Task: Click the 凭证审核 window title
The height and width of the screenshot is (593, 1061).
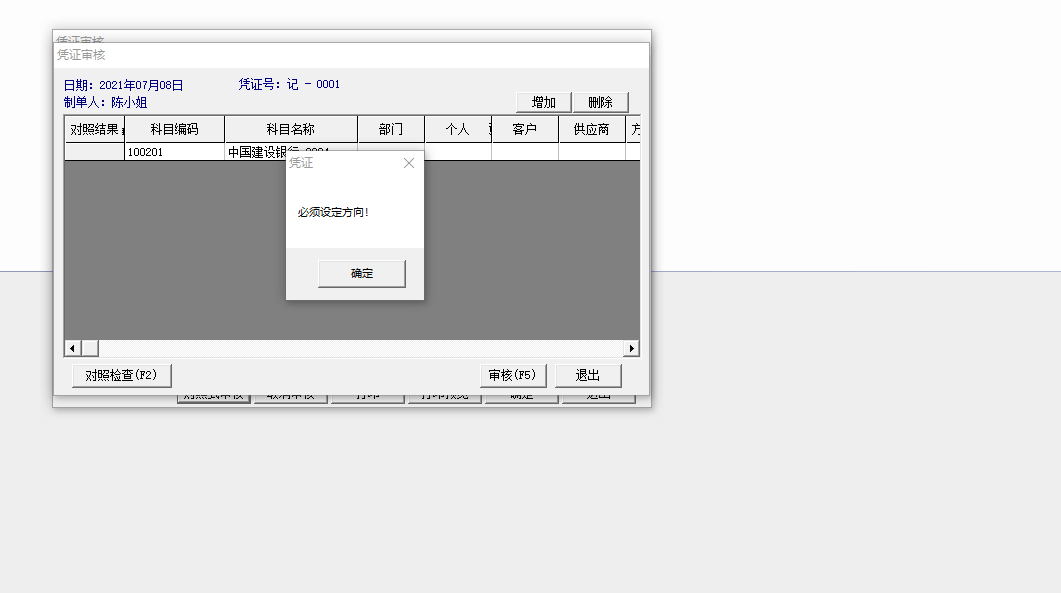Action: pos(81,55)
